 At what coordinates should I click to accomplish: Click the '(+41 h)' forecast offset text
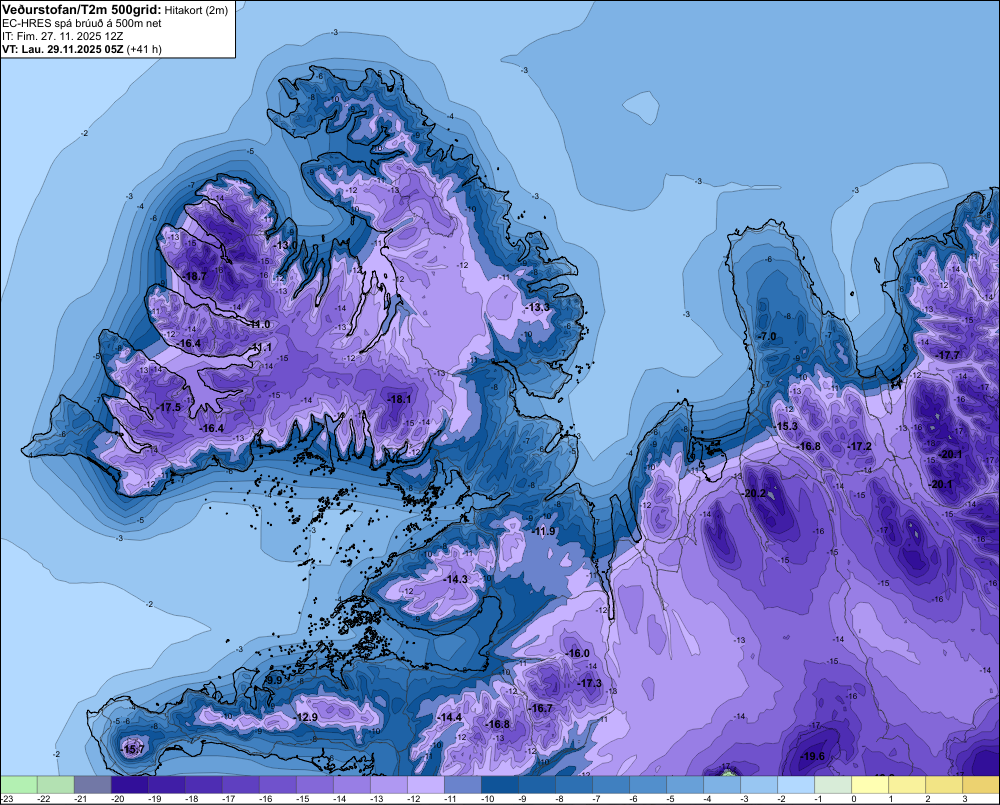[x=144, y=49]
